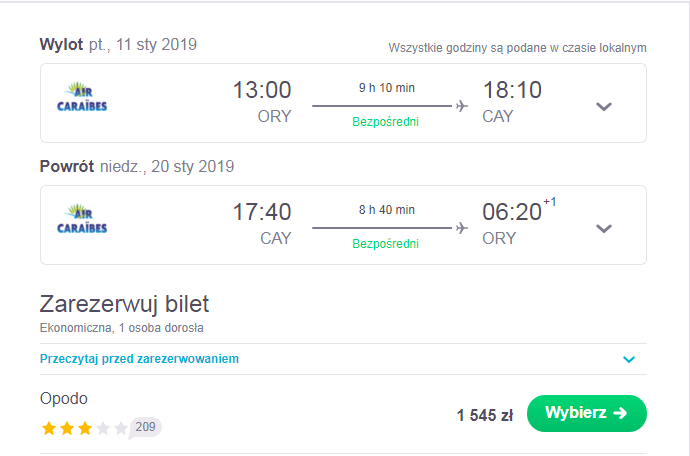The height and width of the screenshot is (456, 690).
Task: Expand outbound flight details chevron
Action: tap(604, 107)
